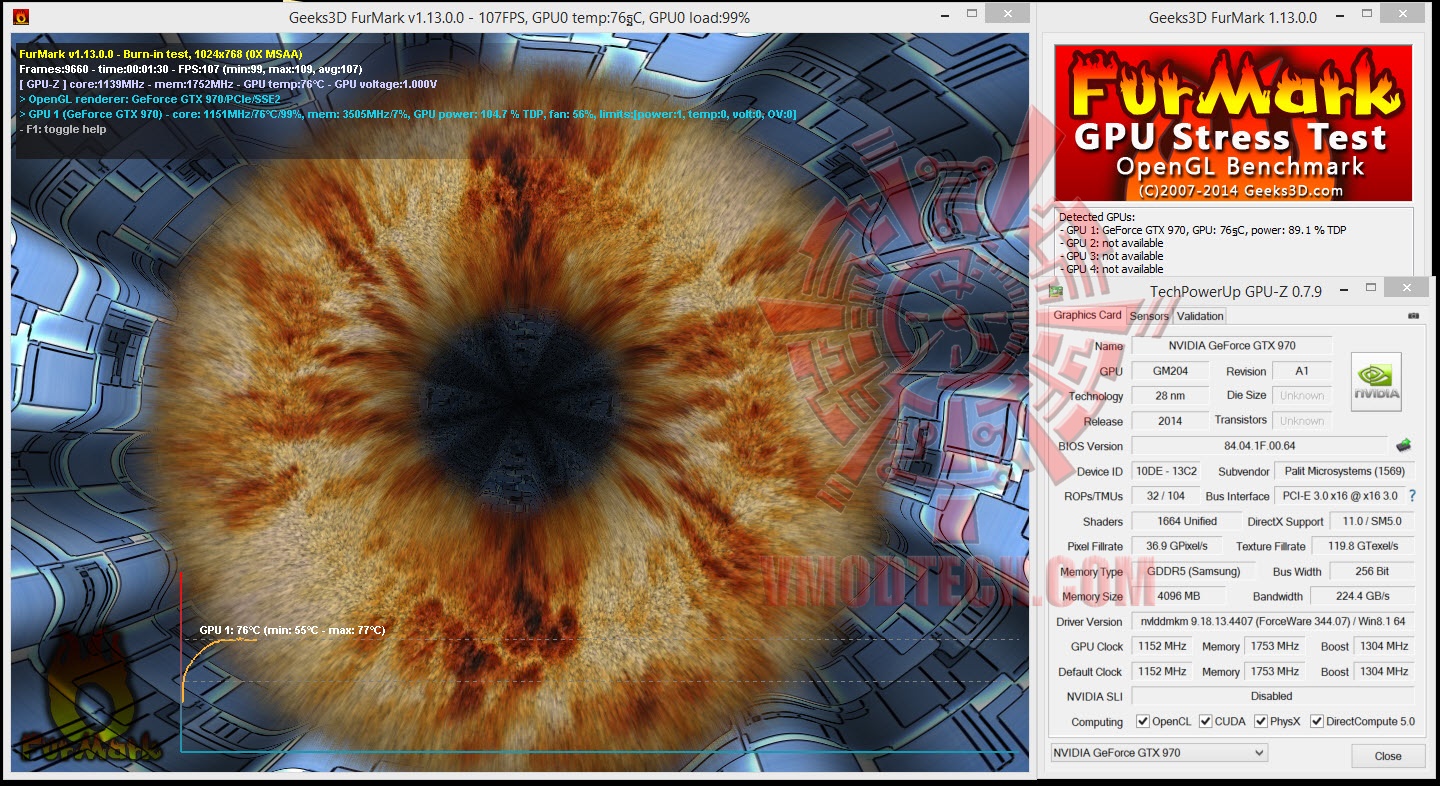The height and width of the screenshot is (786, 1440).
Task: Click the Device ID value 10DE - 13C2
Action: tap(1166, 471)
